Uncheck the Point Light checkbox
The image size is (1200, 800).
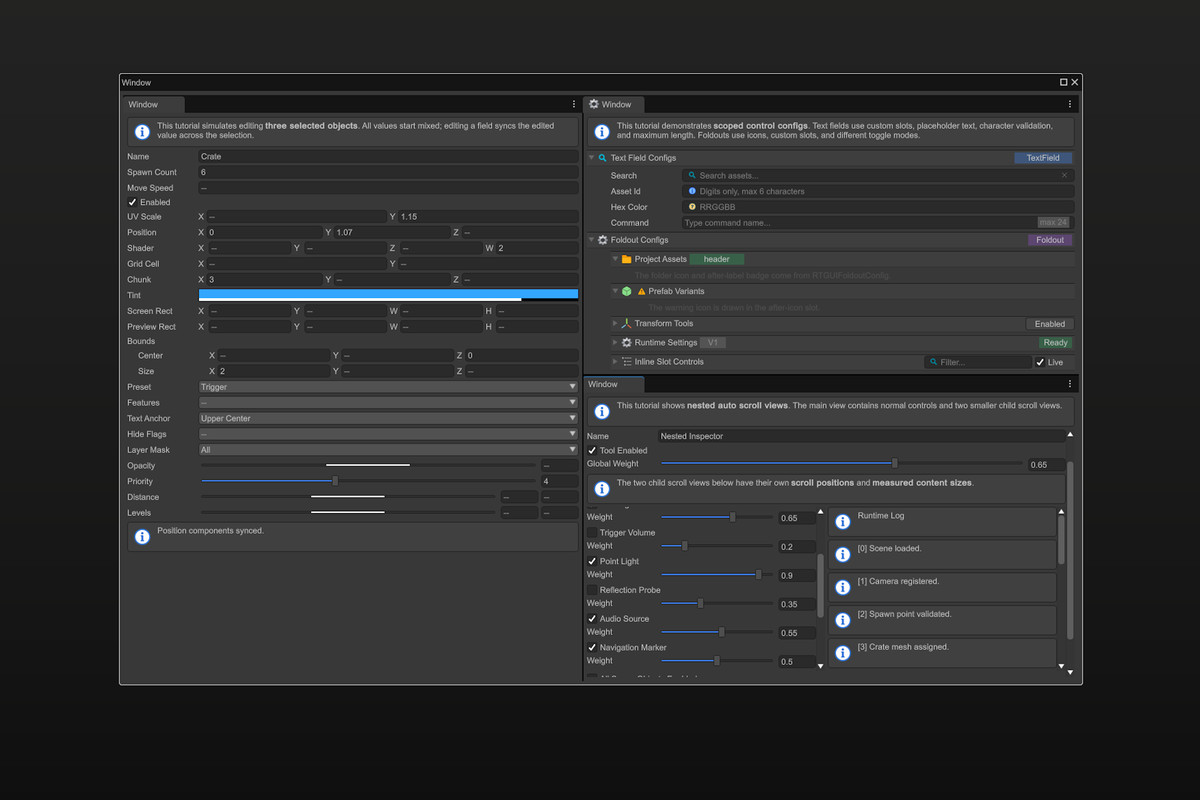click(592, 562)
